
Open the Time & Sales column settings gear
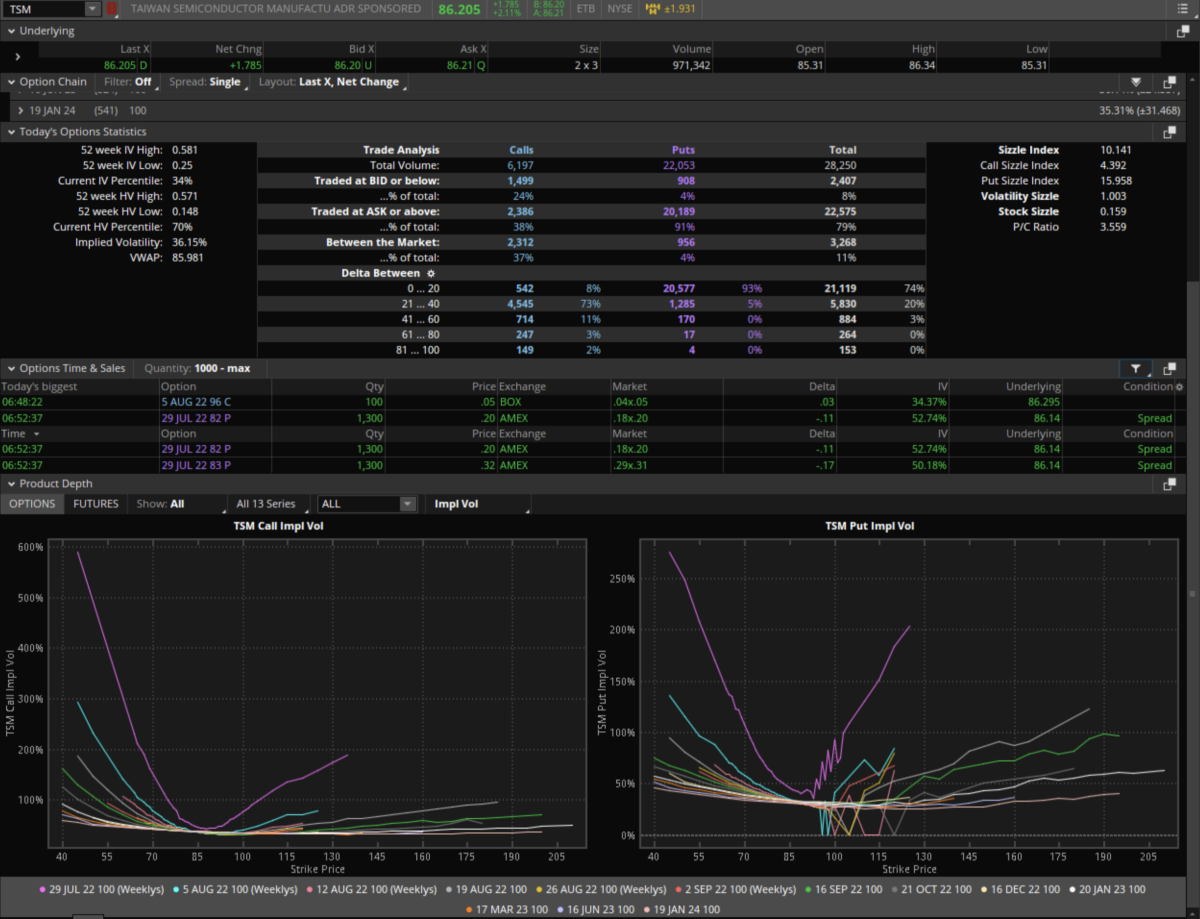1179,387
